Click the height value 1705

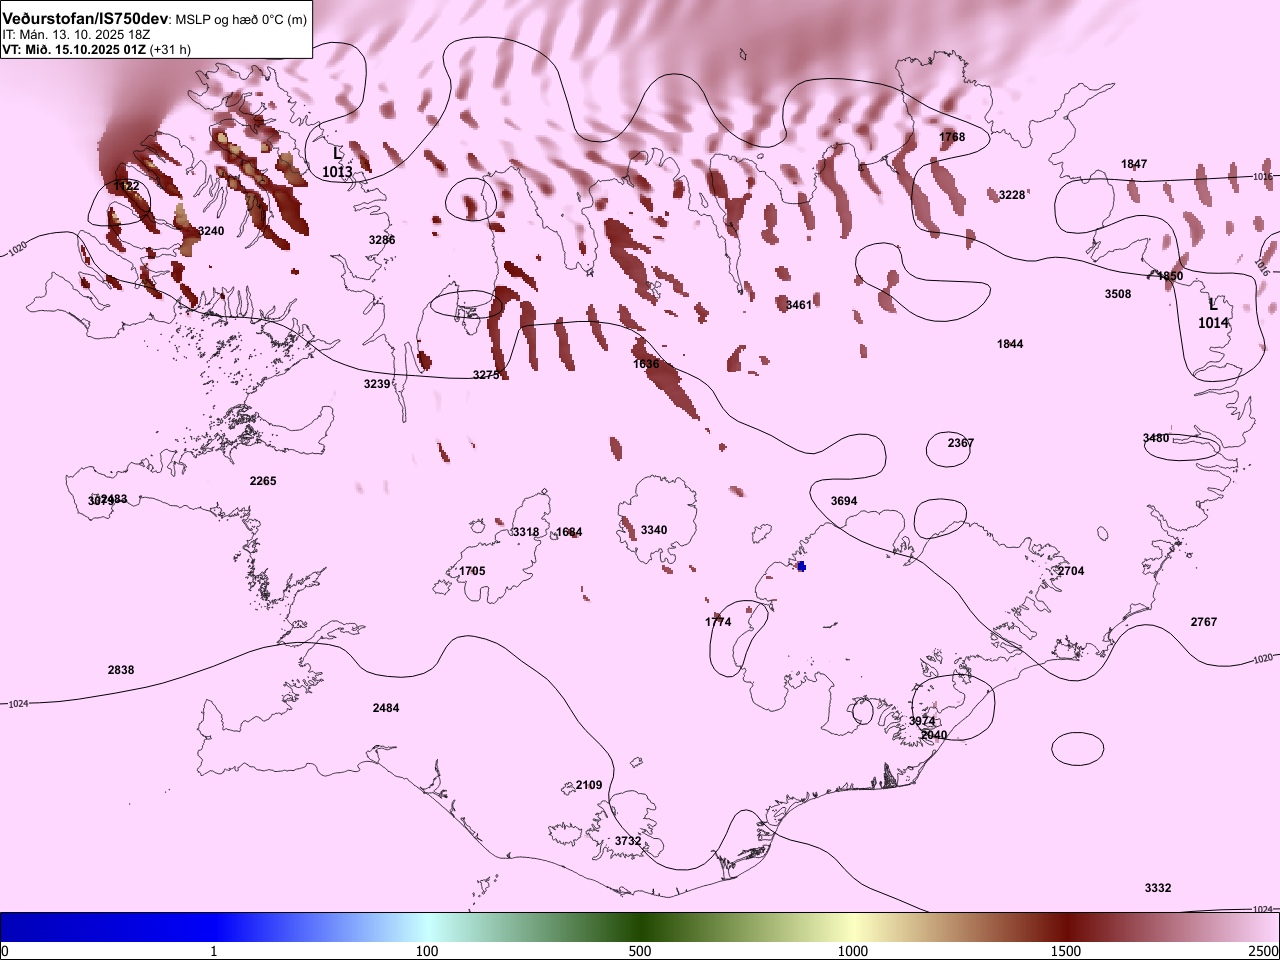[x=472, y=571]
